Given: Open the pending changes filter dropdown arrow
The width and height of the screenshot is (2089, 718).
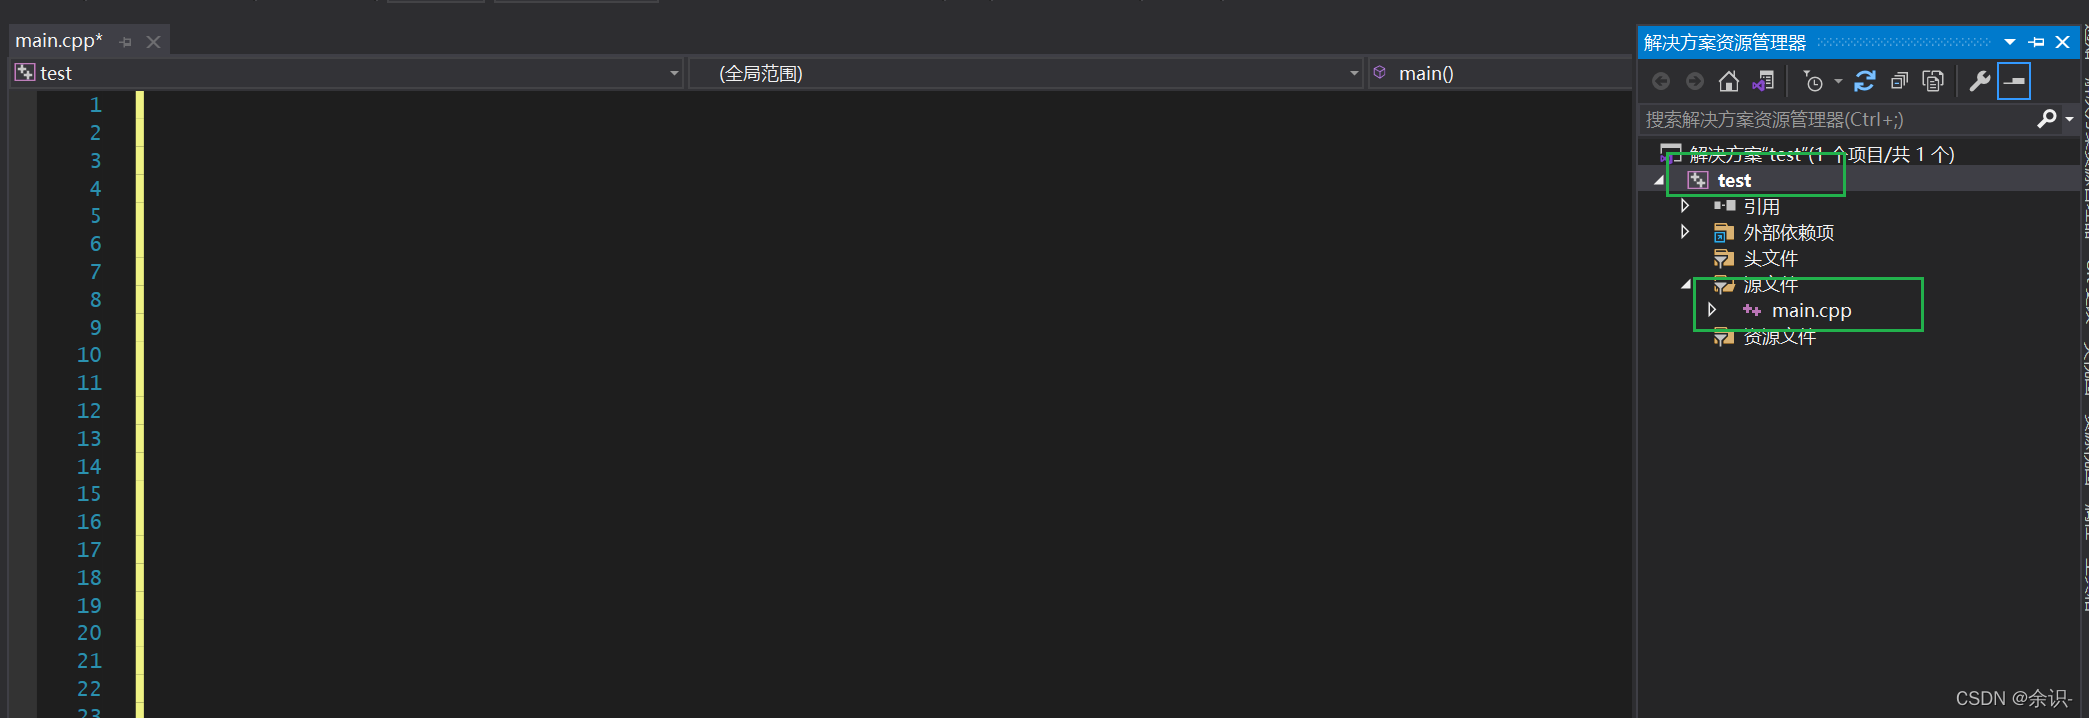Looking at the screenshot, I should pos(1838,82).
